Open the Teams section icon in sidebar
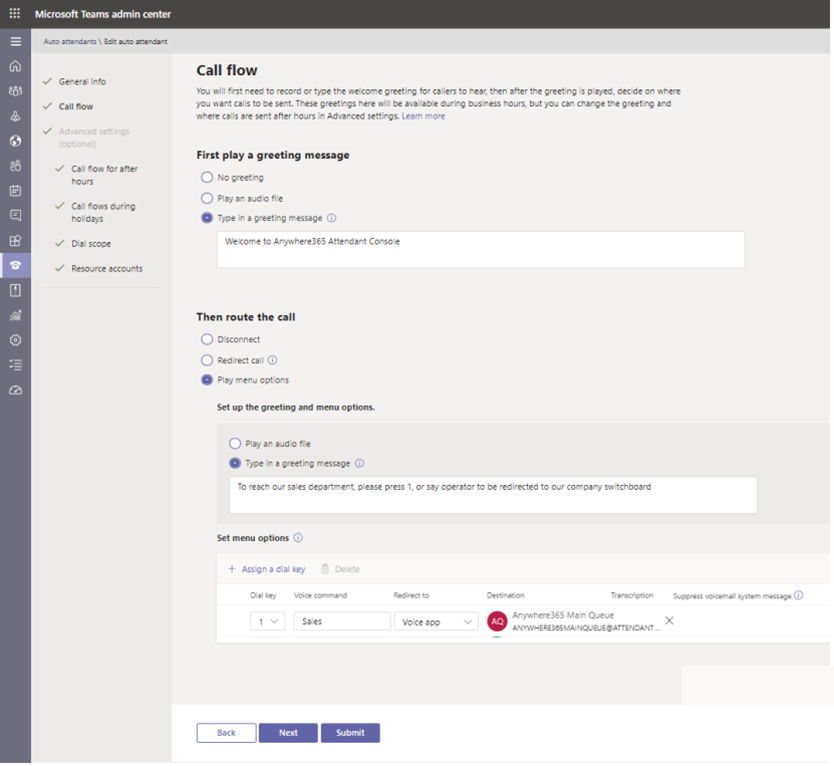The image size is (834, 766). pos(15,91)
